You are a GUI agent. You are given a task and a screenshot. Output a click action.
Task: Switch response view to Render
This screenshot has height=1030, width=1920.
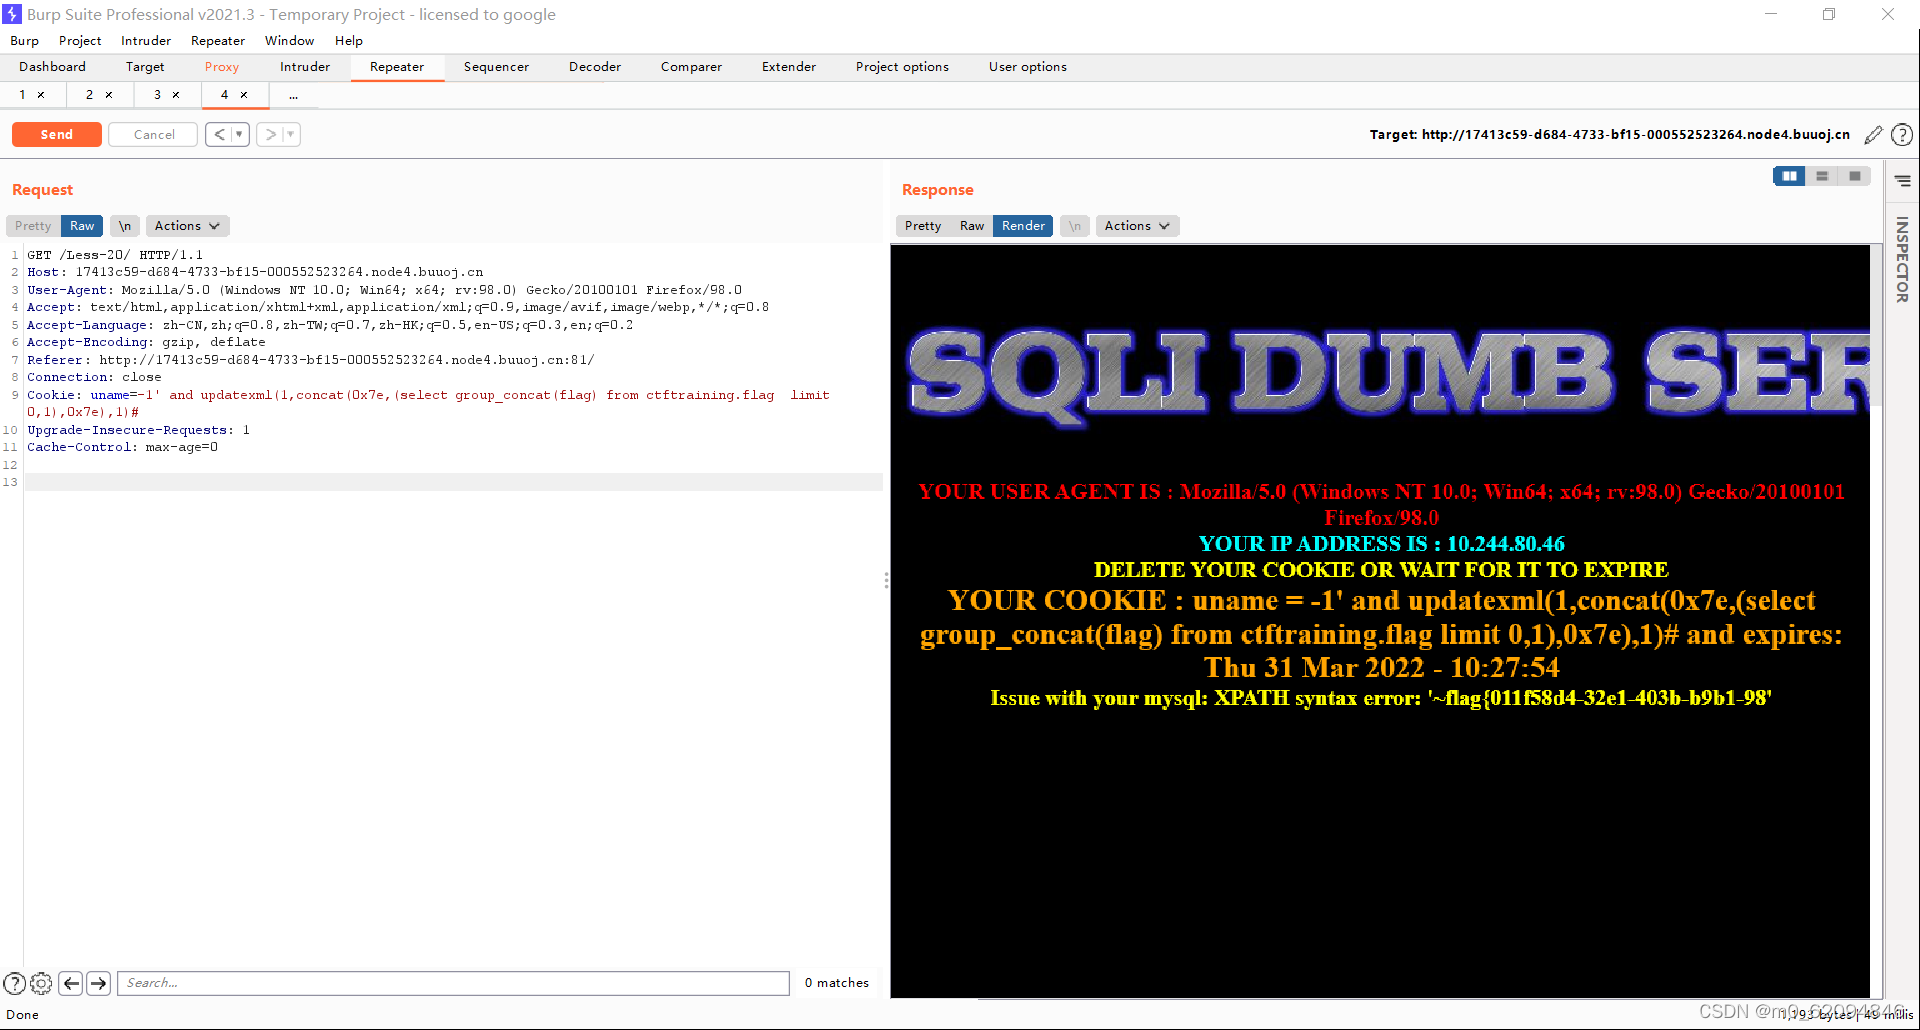(1023, 226)
